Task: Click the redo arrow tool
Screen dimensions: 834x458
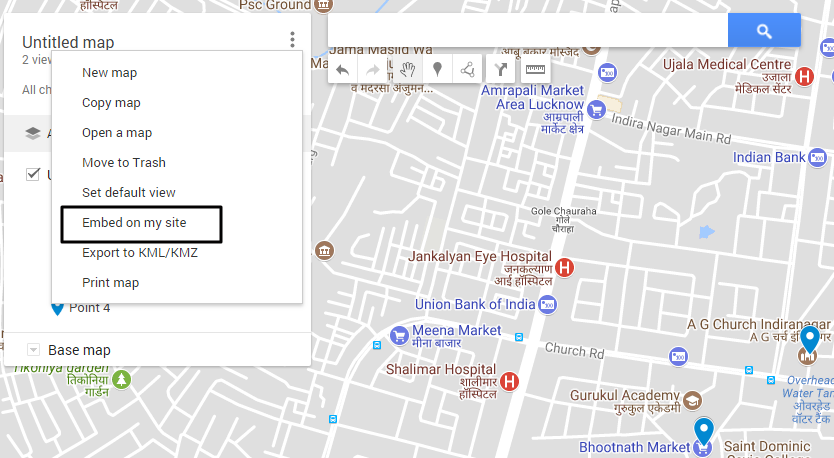Action: coord(372,69)
